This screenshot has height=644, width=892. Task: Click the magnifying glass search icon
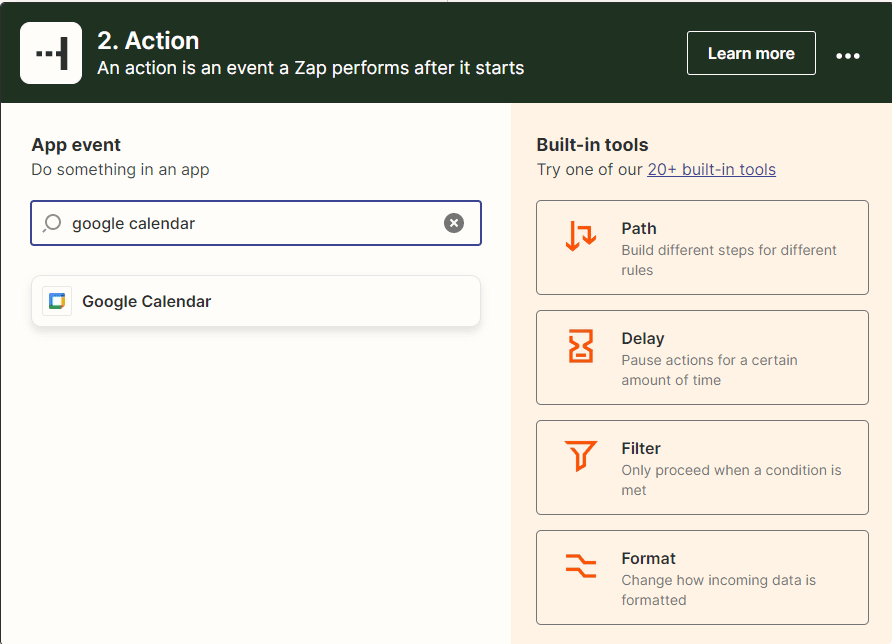(52, 223)
